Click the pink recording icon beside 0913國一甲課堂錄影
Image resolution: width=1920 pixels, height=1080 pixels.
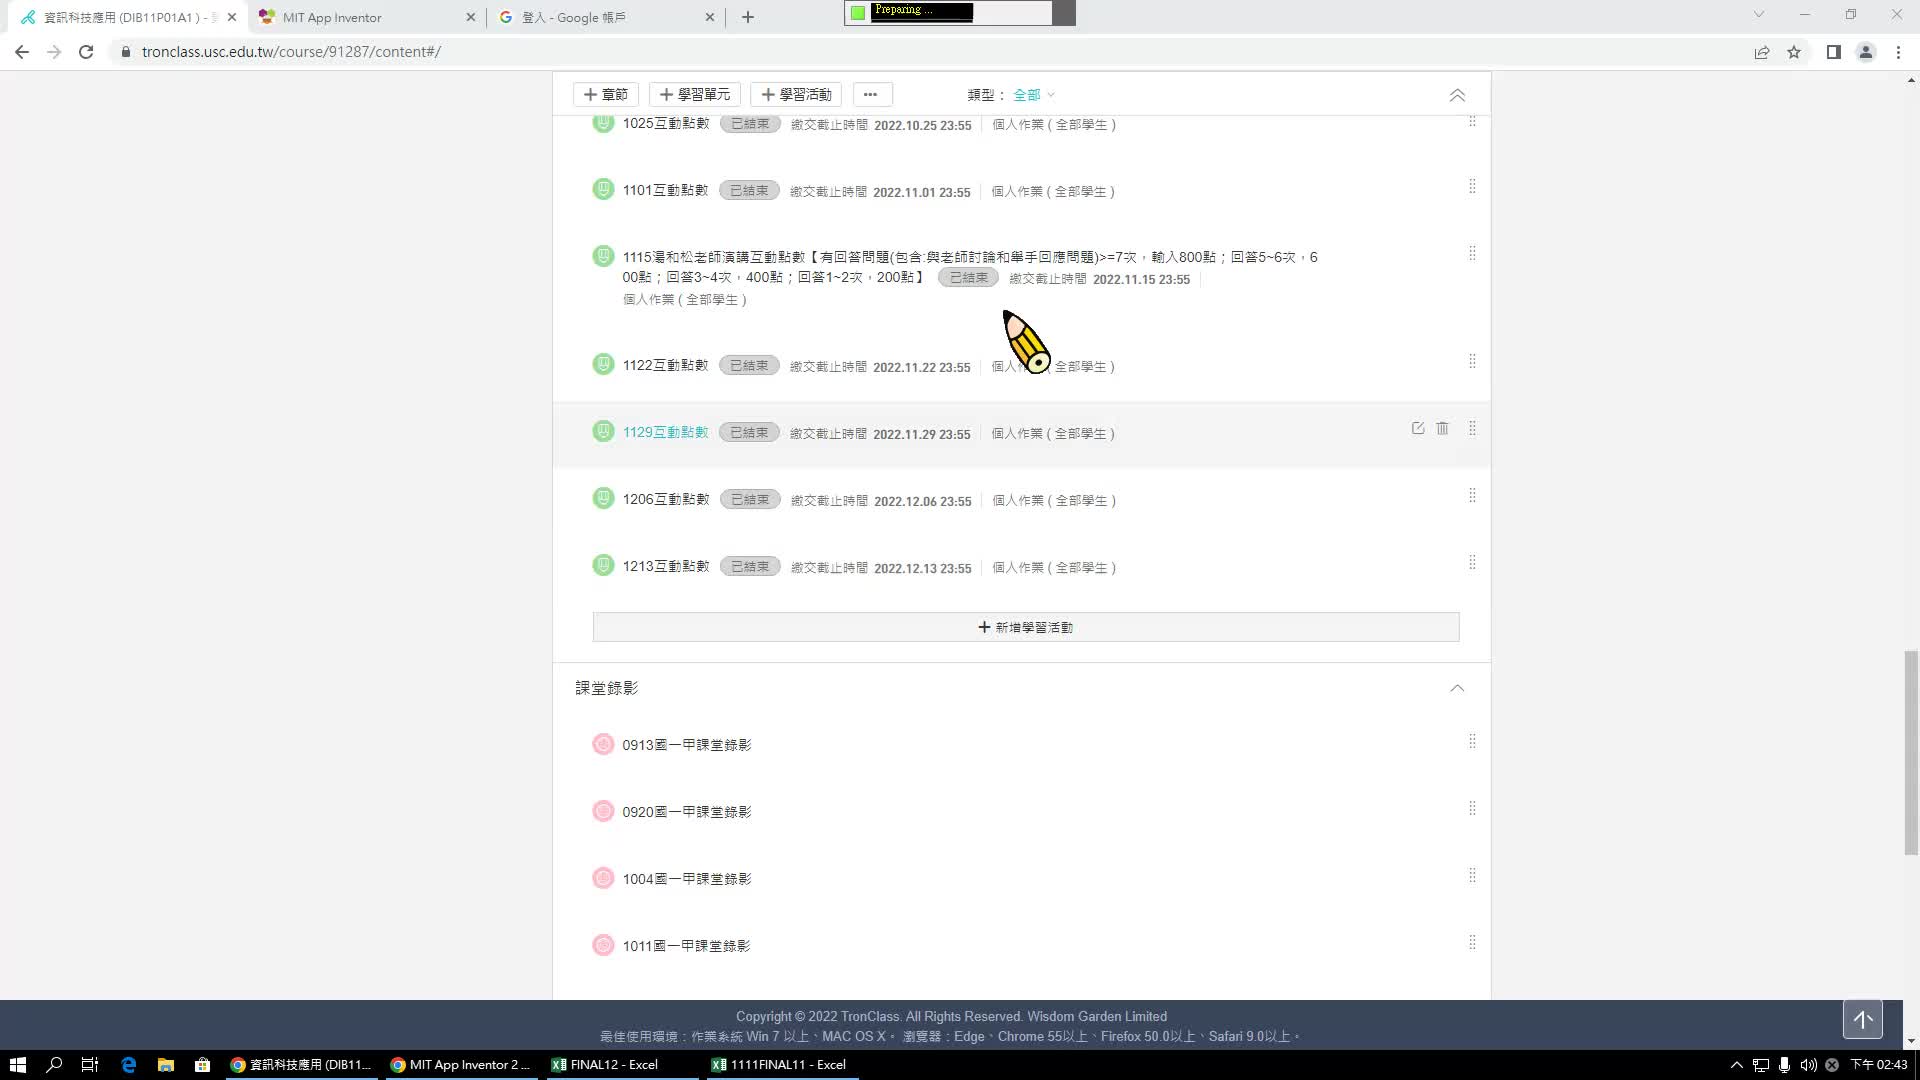click(603, 744)
